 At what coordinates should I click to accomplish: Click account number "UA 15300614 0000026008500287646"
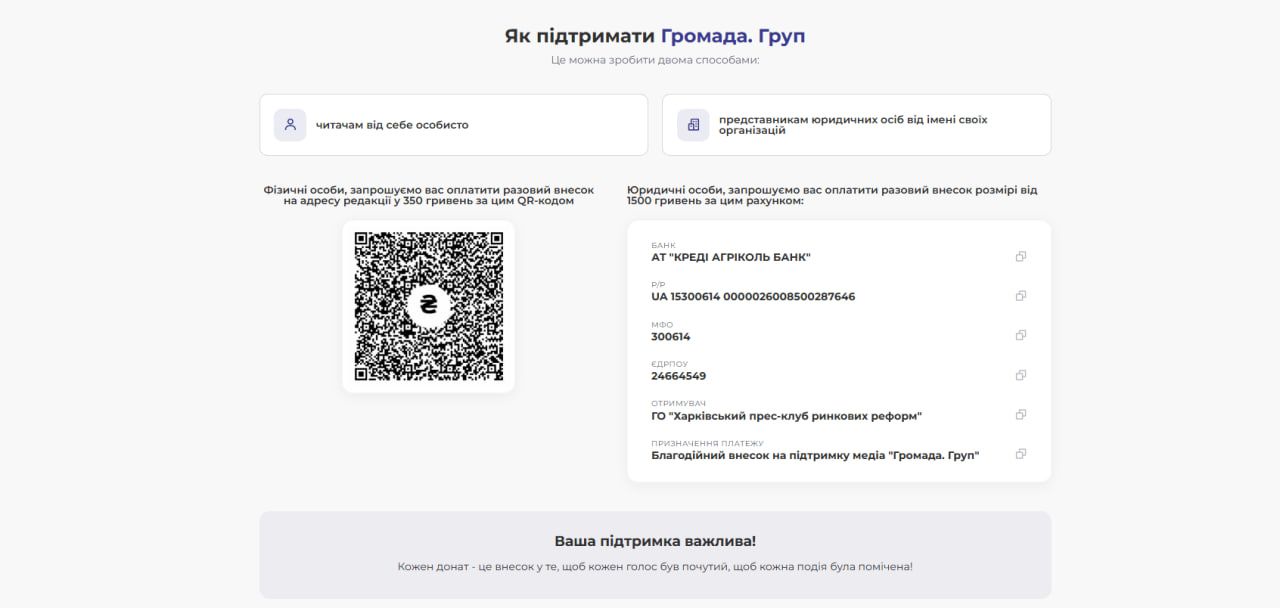pos(753,297)
